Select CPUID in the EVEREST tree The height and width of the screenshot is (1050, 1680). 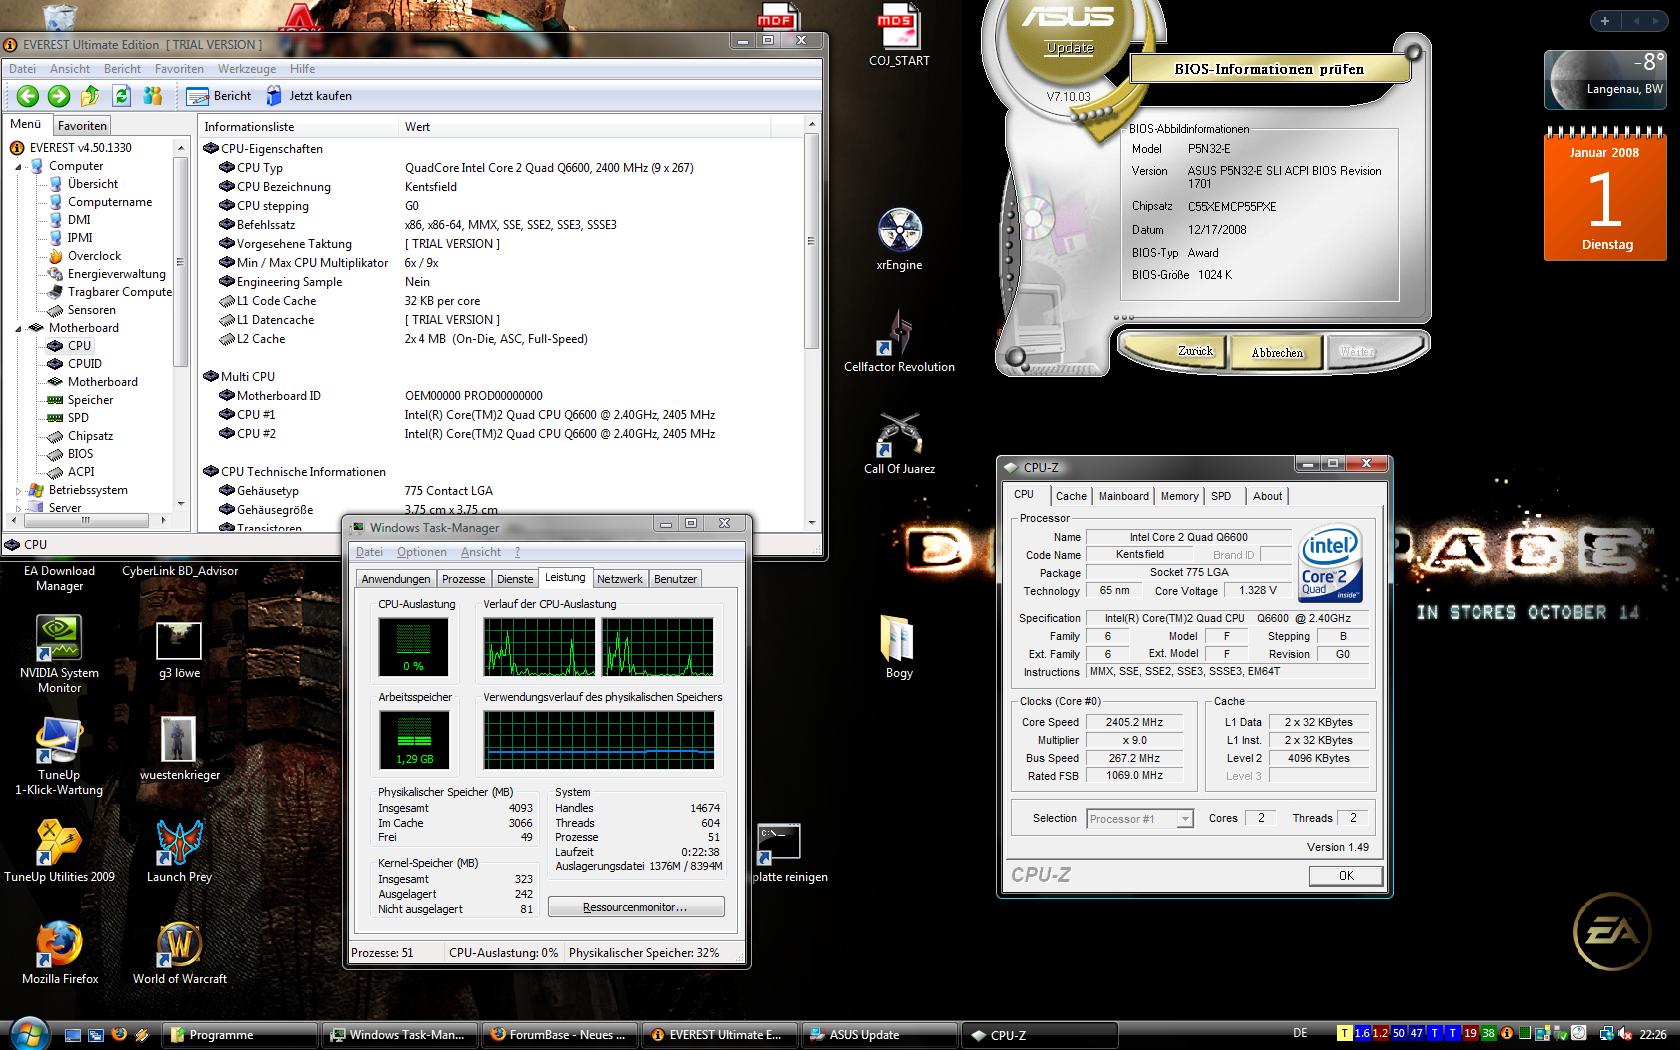[85, 364]
